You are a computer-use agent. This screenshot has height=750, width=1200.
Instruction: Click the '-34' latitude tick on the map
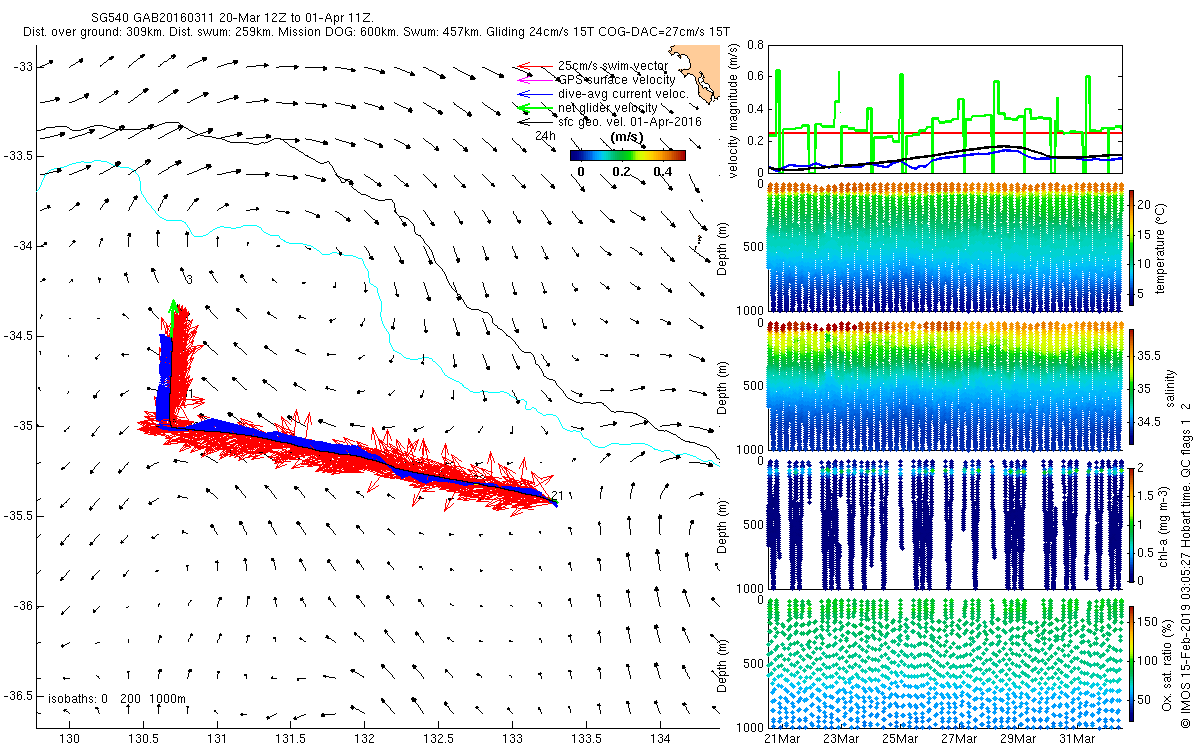pyautogui.click(x=23, y=246)
